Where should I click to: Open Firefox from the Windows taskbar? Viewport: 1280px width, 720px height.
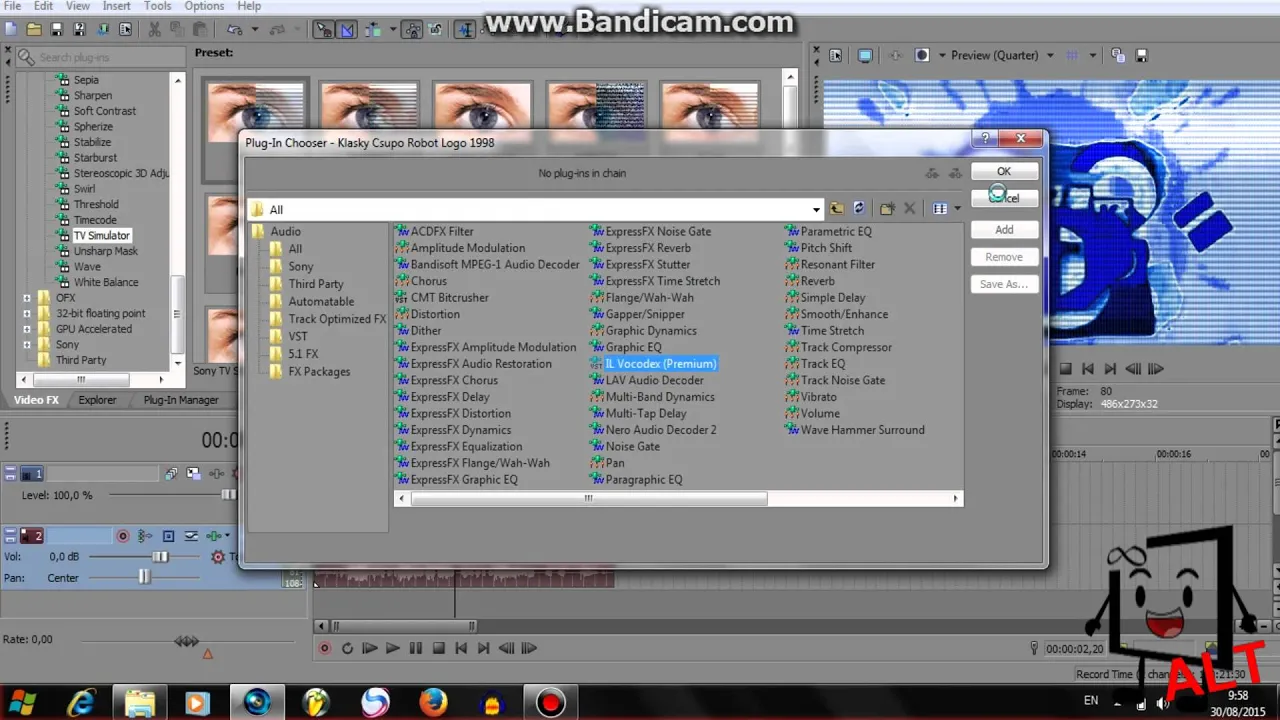(x=433, y=703)
